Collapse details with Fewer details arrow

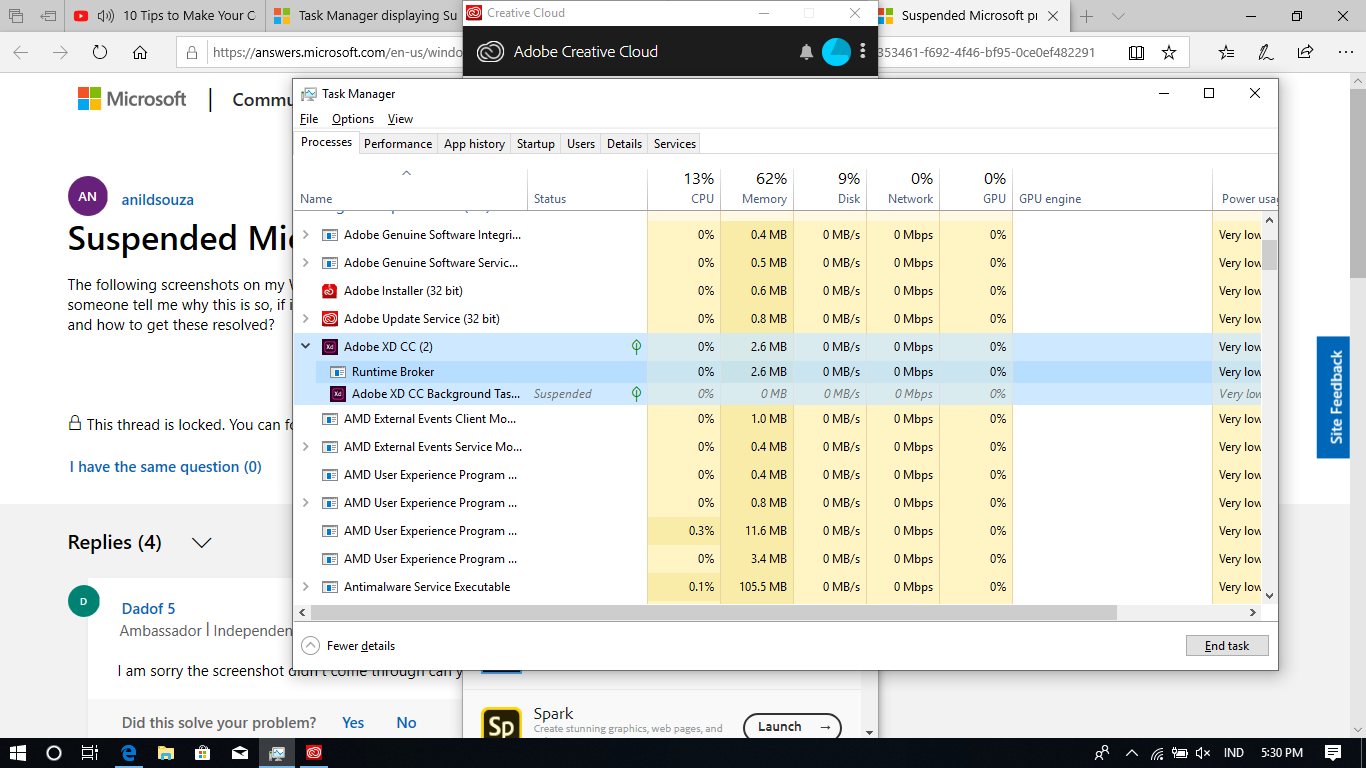click(311, 646)
